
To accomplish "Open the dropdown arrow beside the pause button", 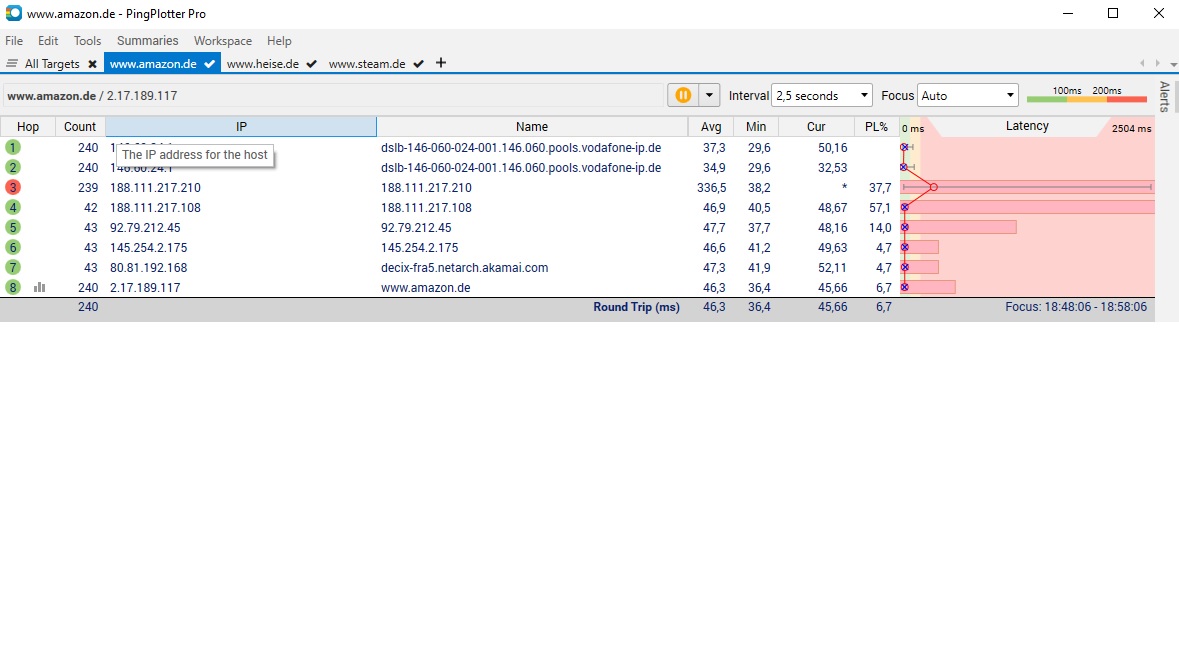I will pos(709,95).
